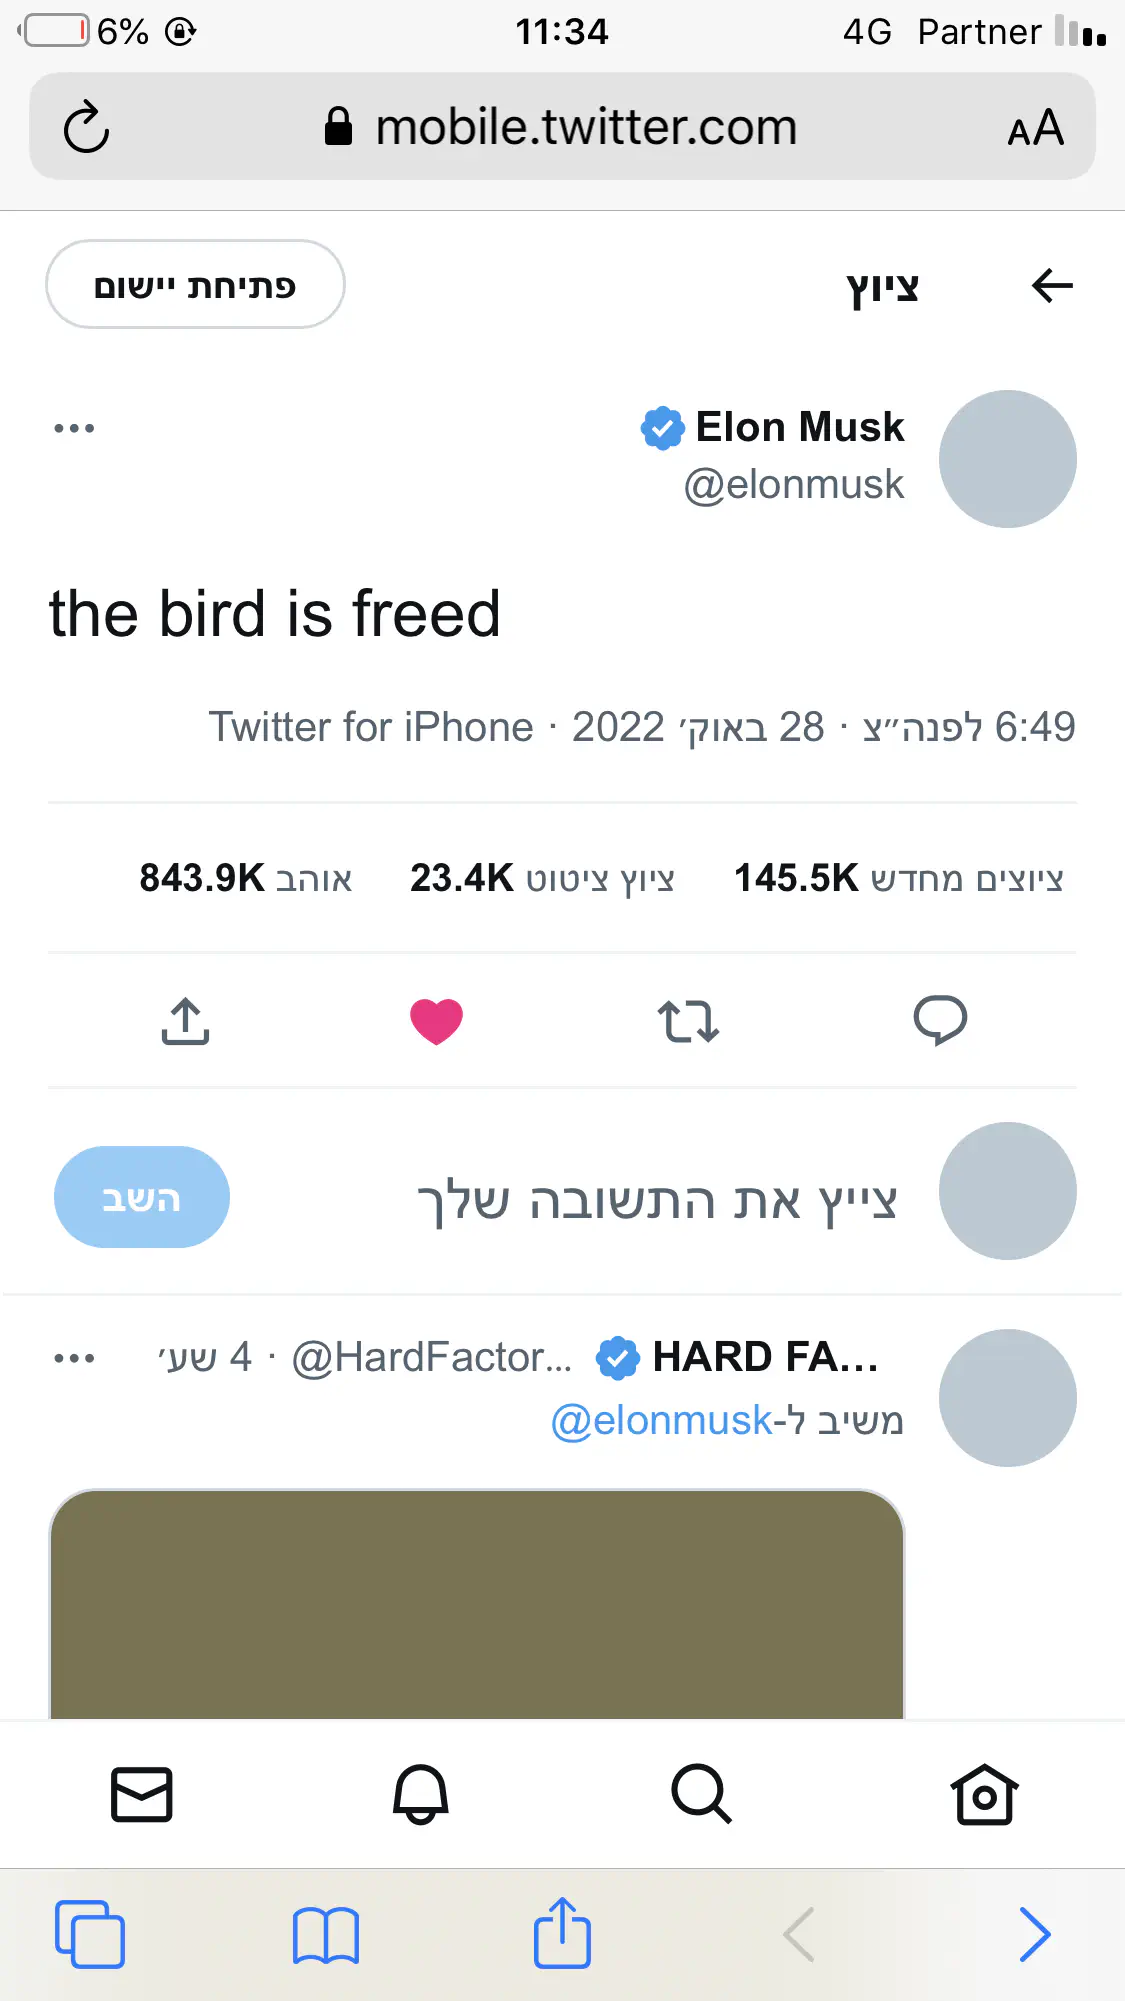Open more options for Elon Musk's tweet

(x=74, y=428)
